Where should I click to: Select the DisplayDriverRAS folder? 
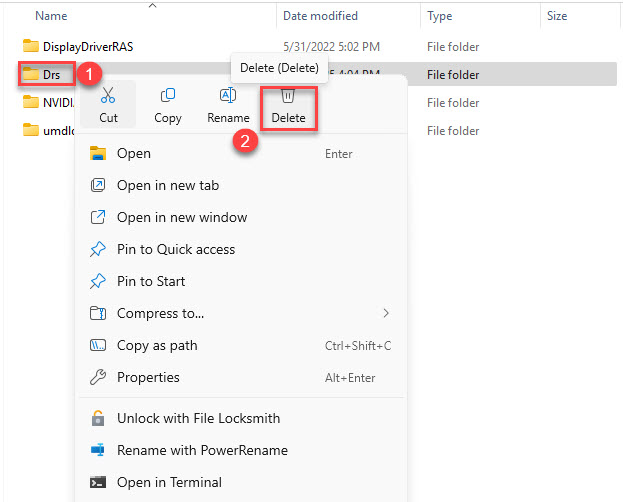pos(86,47)
